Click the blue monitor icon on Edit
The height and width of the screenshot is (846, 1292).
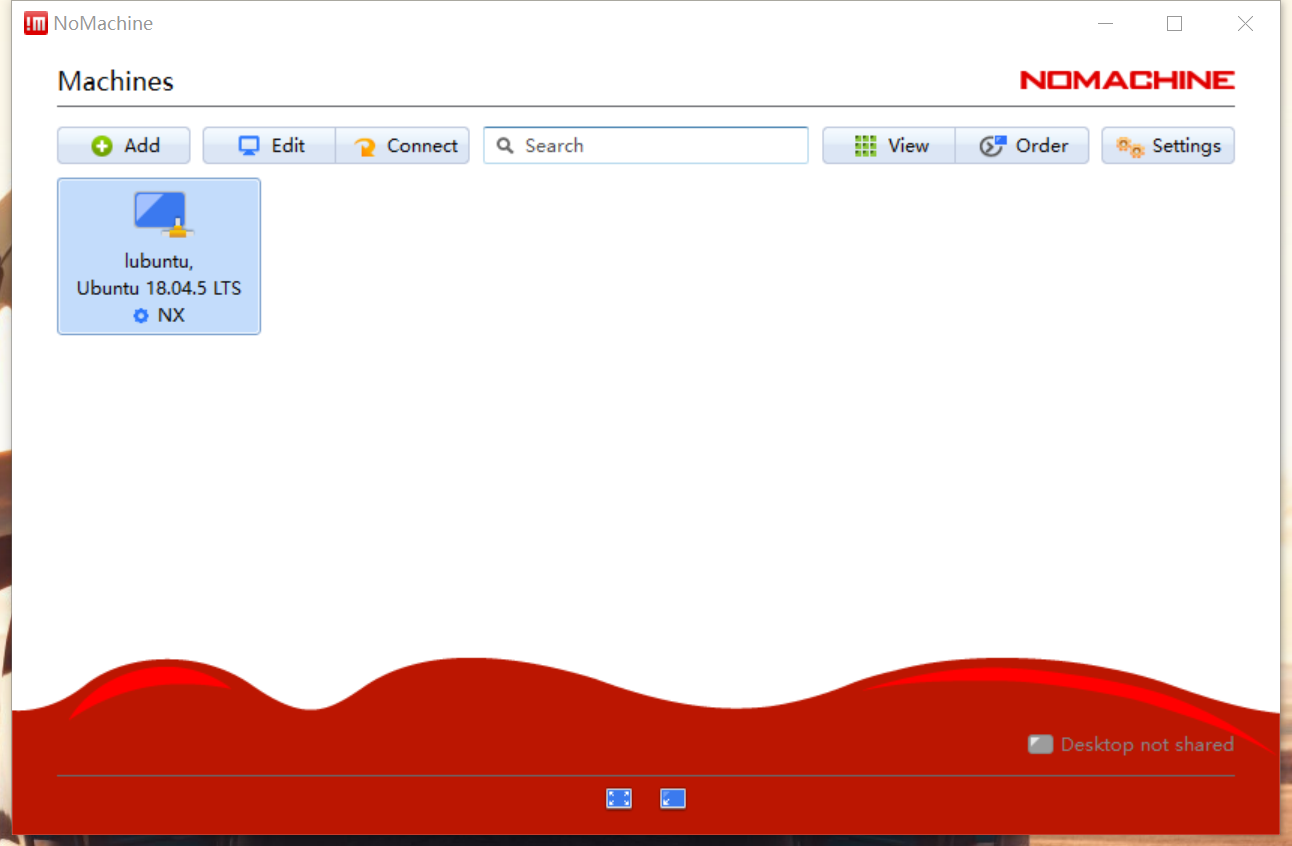[249, 146]
